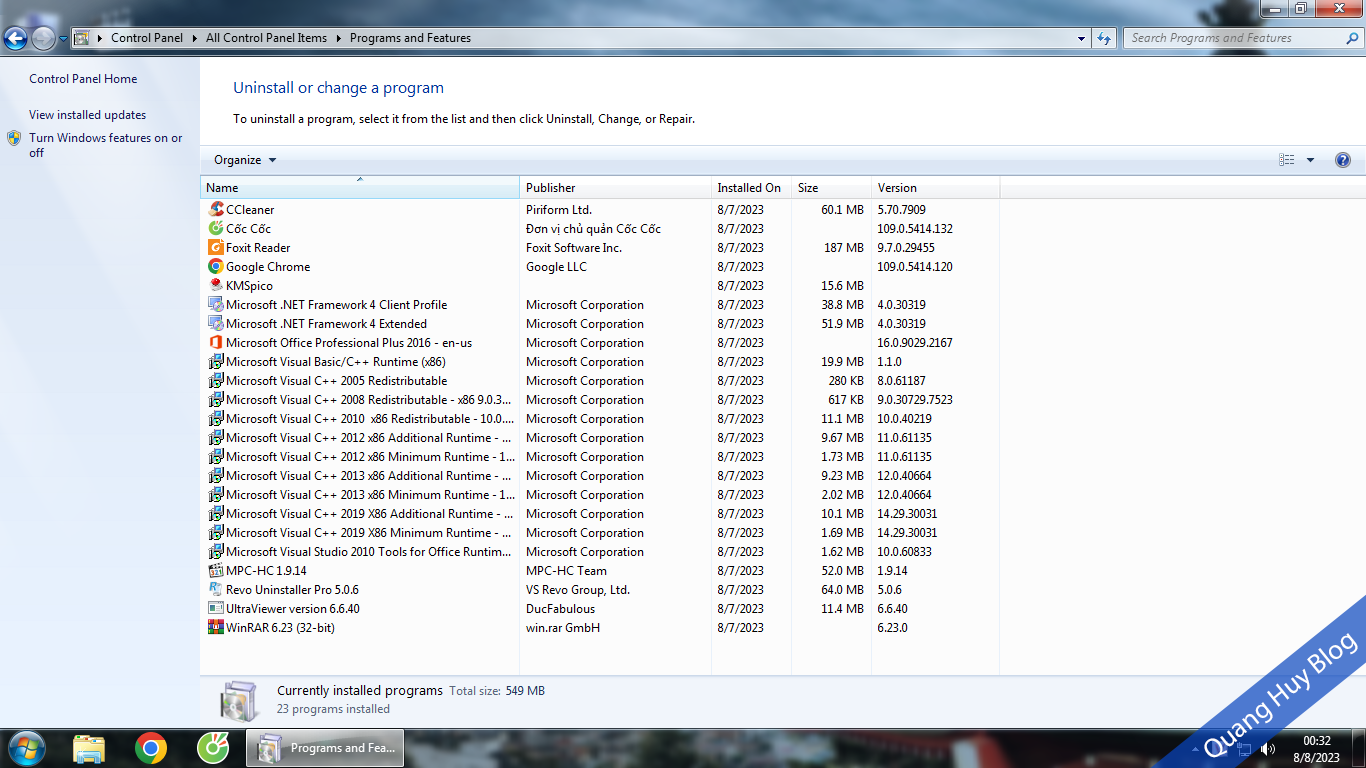Open the view options dropdown arrow

coord(1310,160)
